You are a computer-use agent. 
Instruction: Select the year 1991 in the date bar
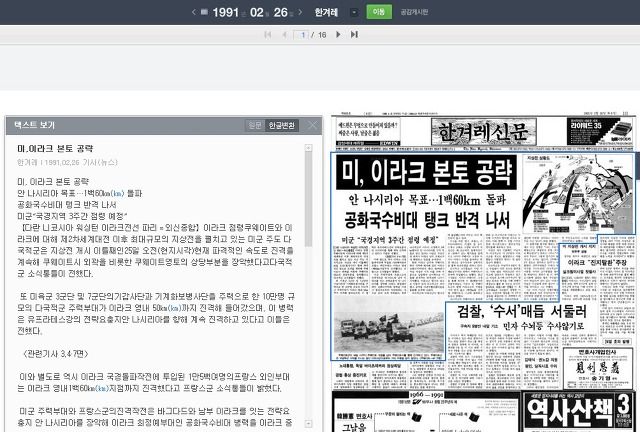coord(225,12)
